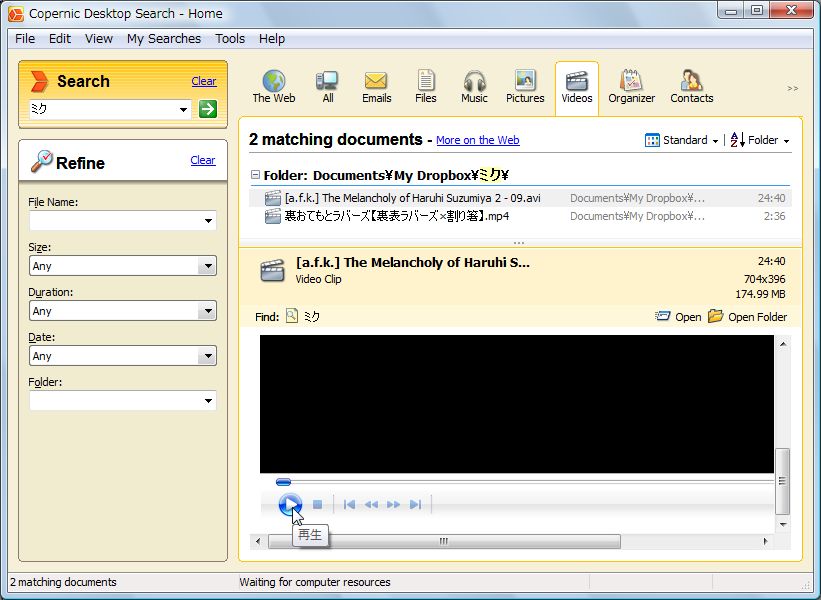Click the Rewind button in player
Viewport: 821px width, 600px height.
371,504
